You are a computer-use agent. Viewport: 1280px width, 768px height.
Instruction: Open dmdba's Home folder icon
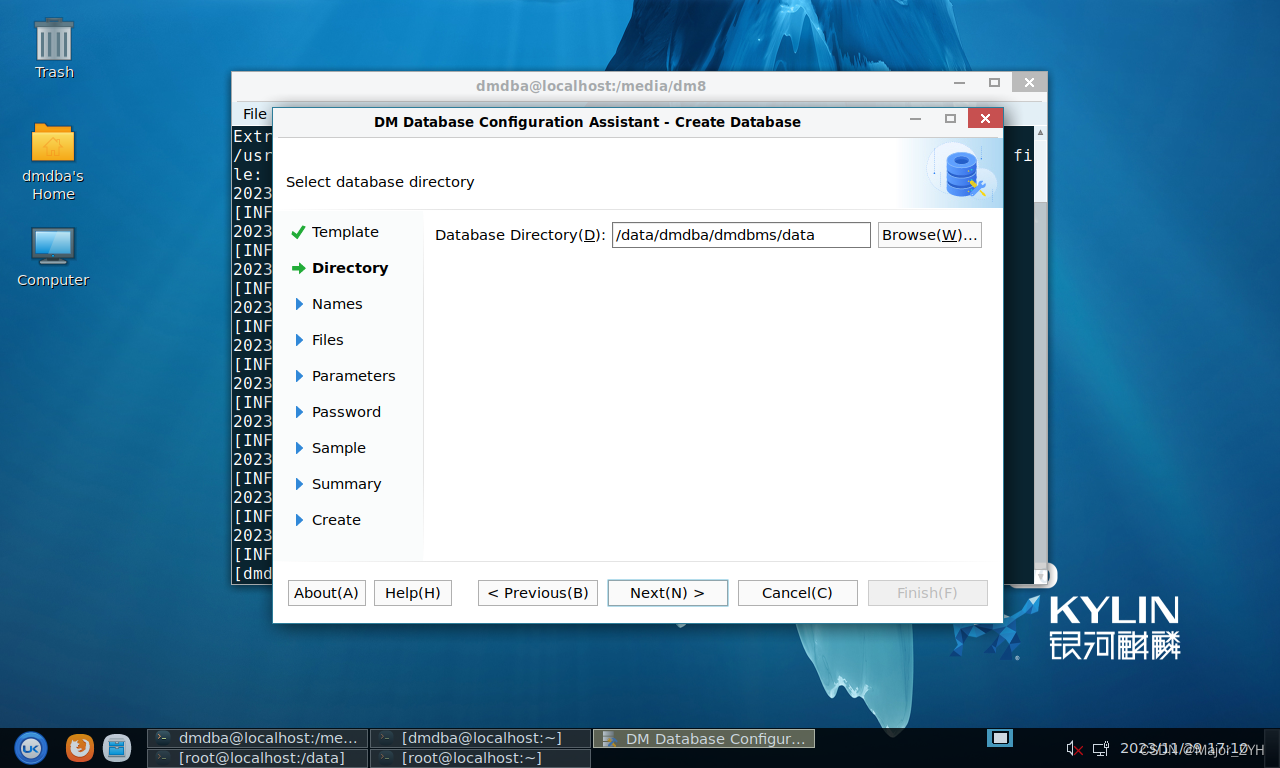tap(53, 145)
